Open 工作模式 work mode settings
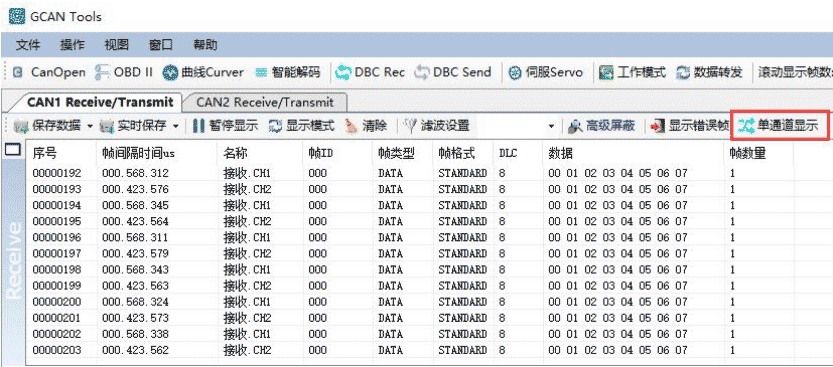This screenshot has width=833, height=367. pos(632,72)
